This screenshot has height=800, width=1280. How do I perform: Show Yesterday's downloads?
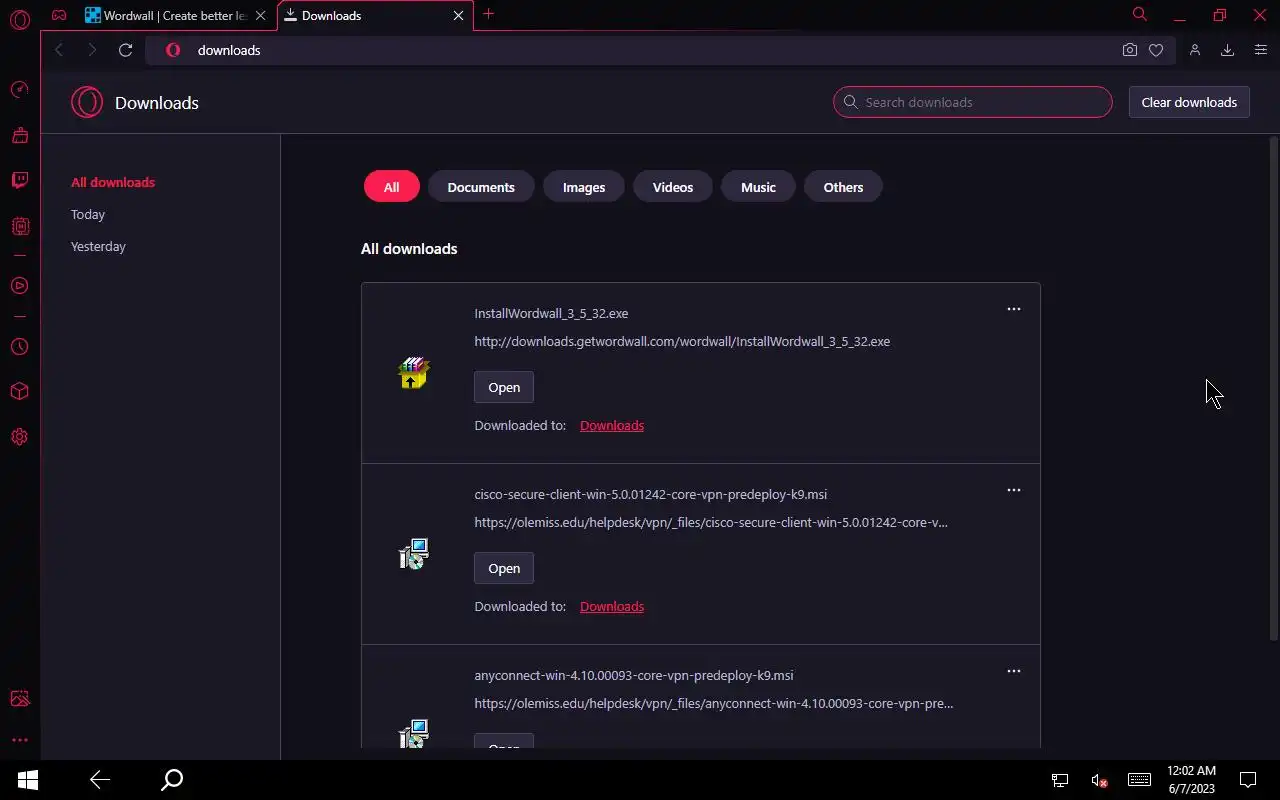98,246
